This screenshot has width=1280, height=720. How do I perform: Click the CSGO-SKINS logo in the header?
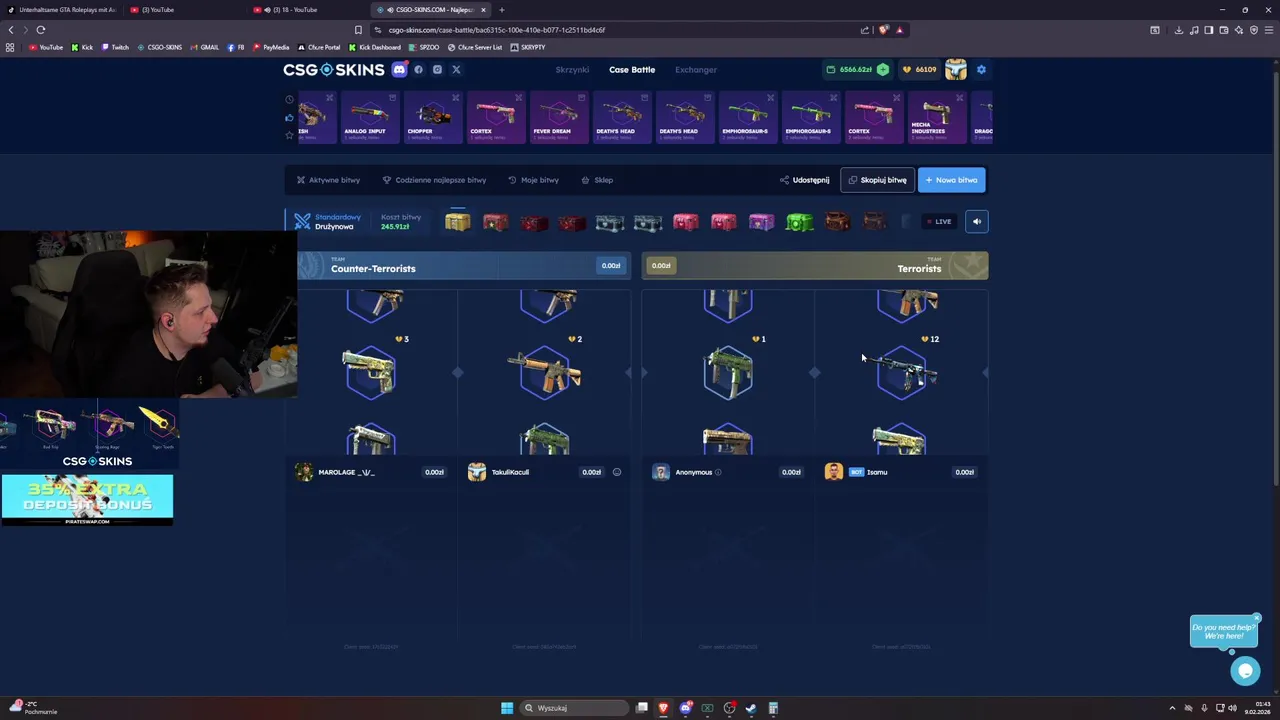coord(333,69)
